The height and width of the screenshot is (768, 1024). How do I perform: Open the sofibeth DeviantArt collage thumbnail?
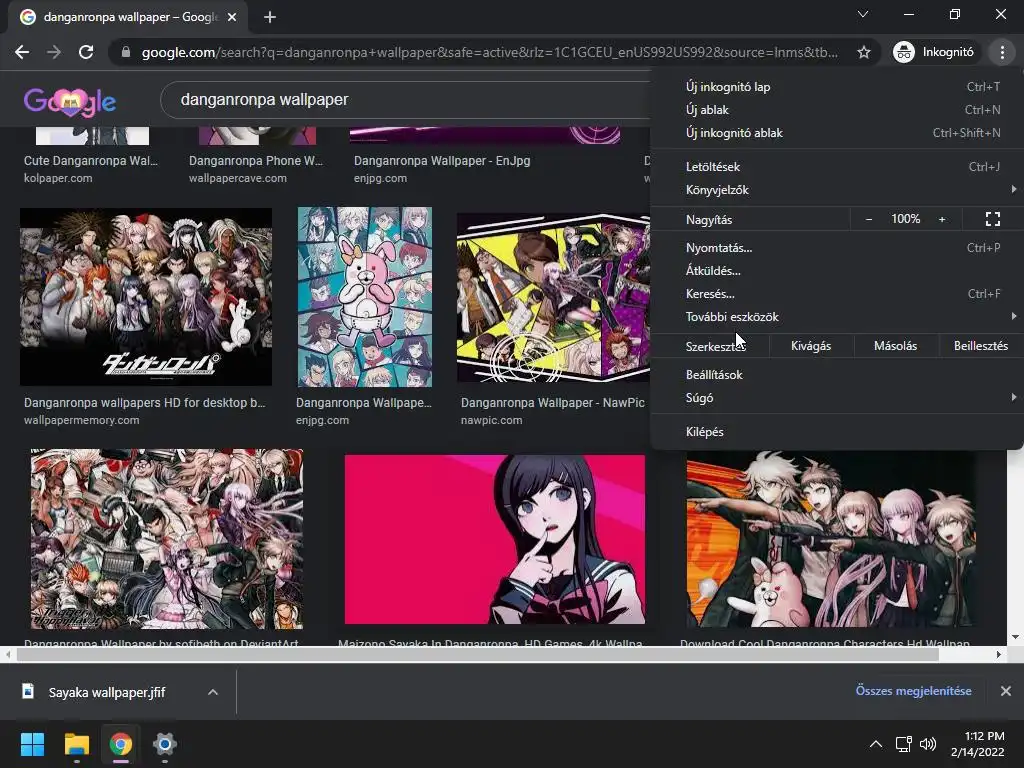point(167,539)
